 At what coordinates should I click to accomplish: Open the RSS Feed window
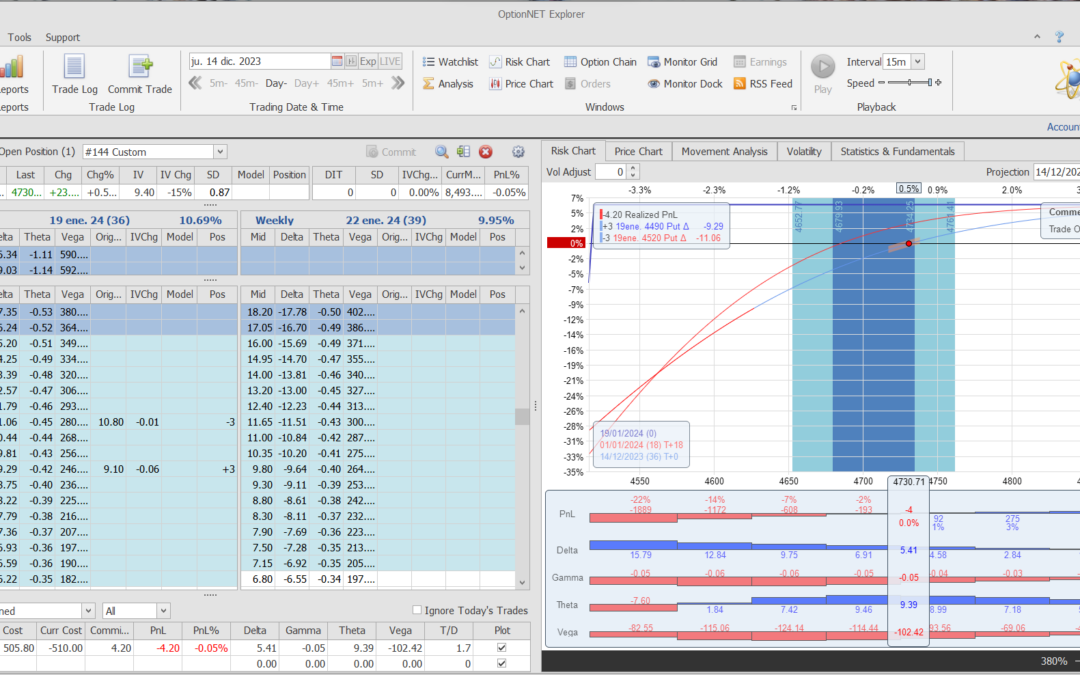coord(763,84)
